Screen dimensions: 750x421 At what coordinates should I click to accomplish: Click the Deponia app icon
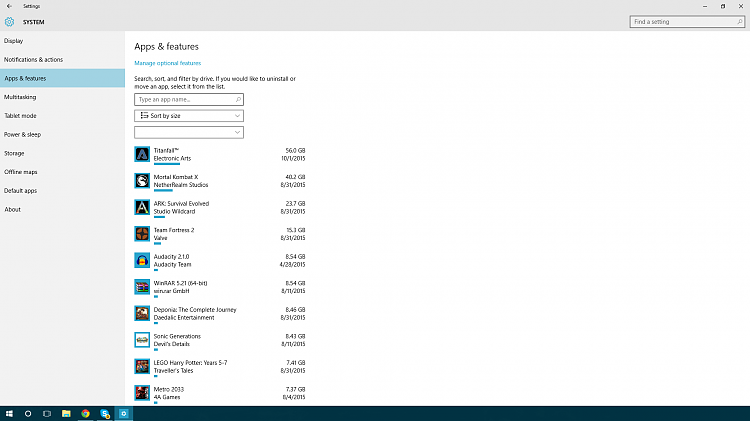coord(142,313)
